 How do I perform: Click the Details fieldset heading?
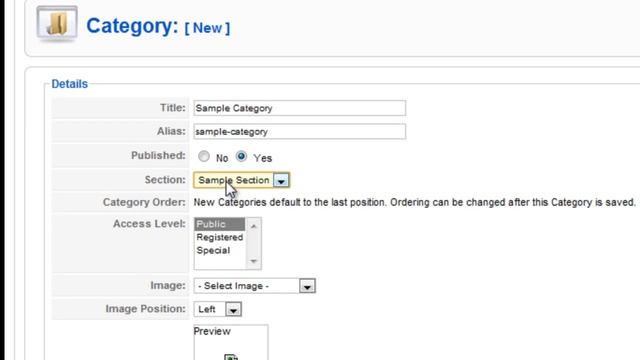pos(69,84)
